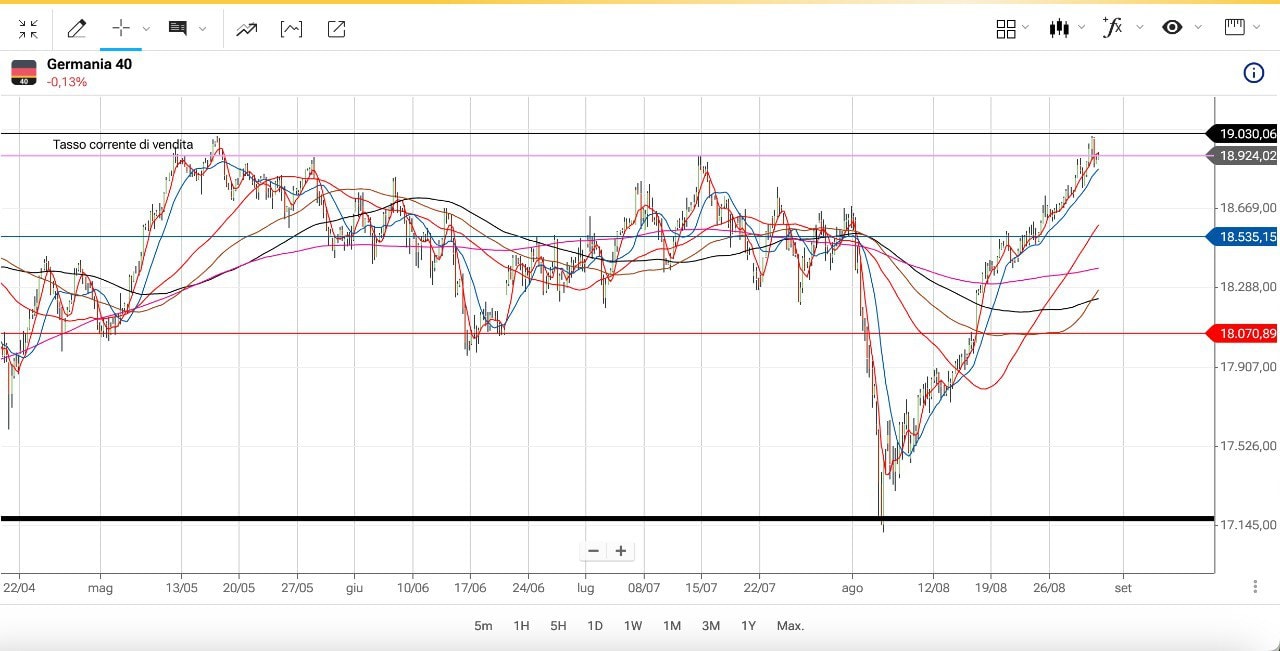1280x651 pixels.
Task: Select the pencil drawing tool
Action: 76,29
